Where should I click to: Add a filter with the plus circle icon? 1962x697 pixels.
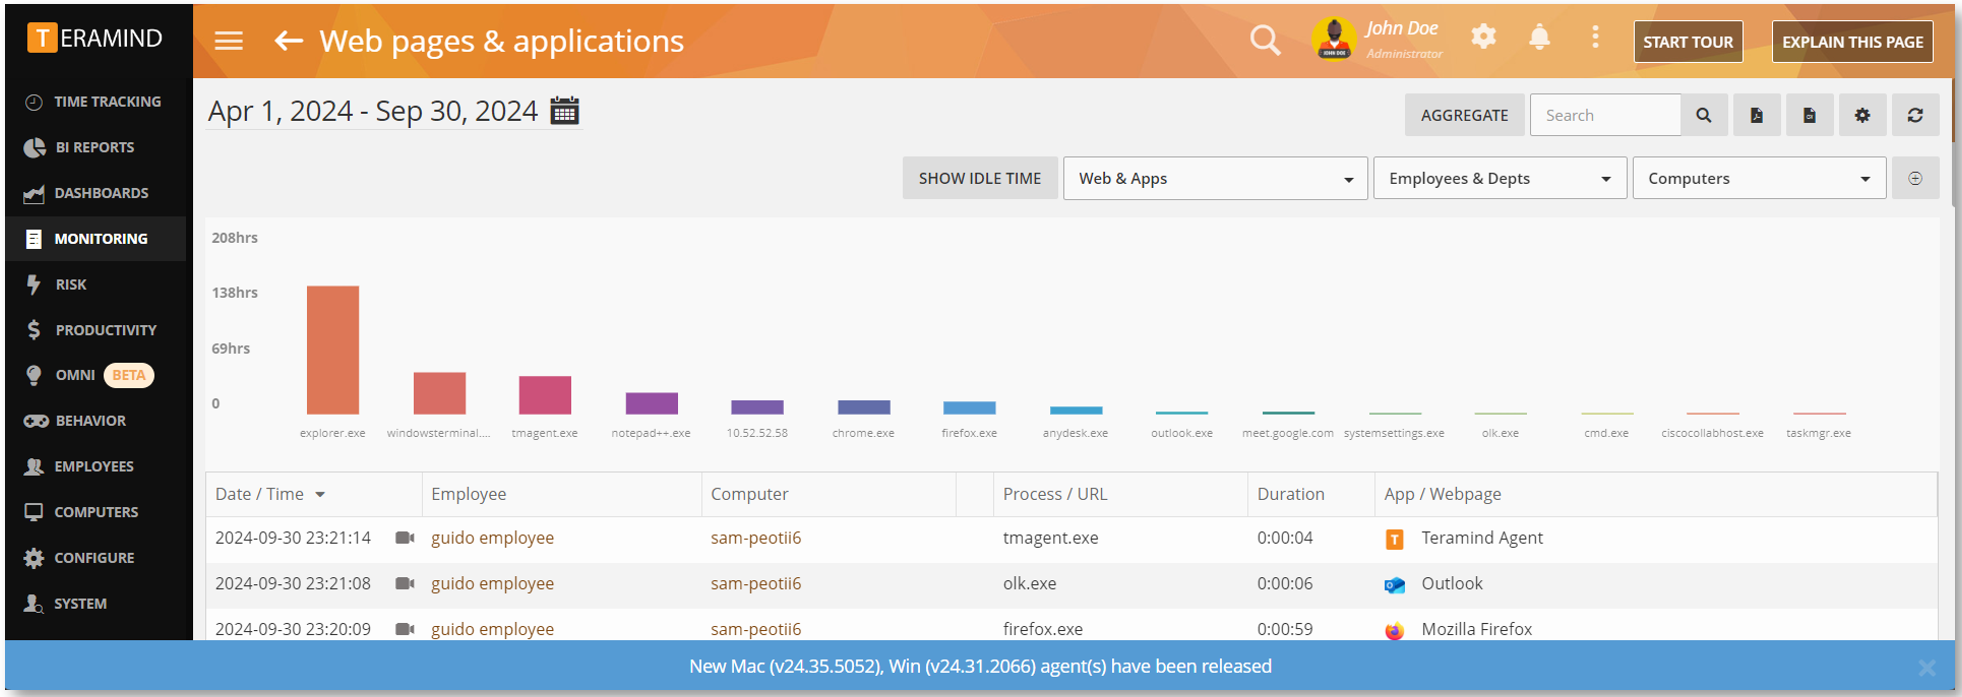pos(1915,178)
